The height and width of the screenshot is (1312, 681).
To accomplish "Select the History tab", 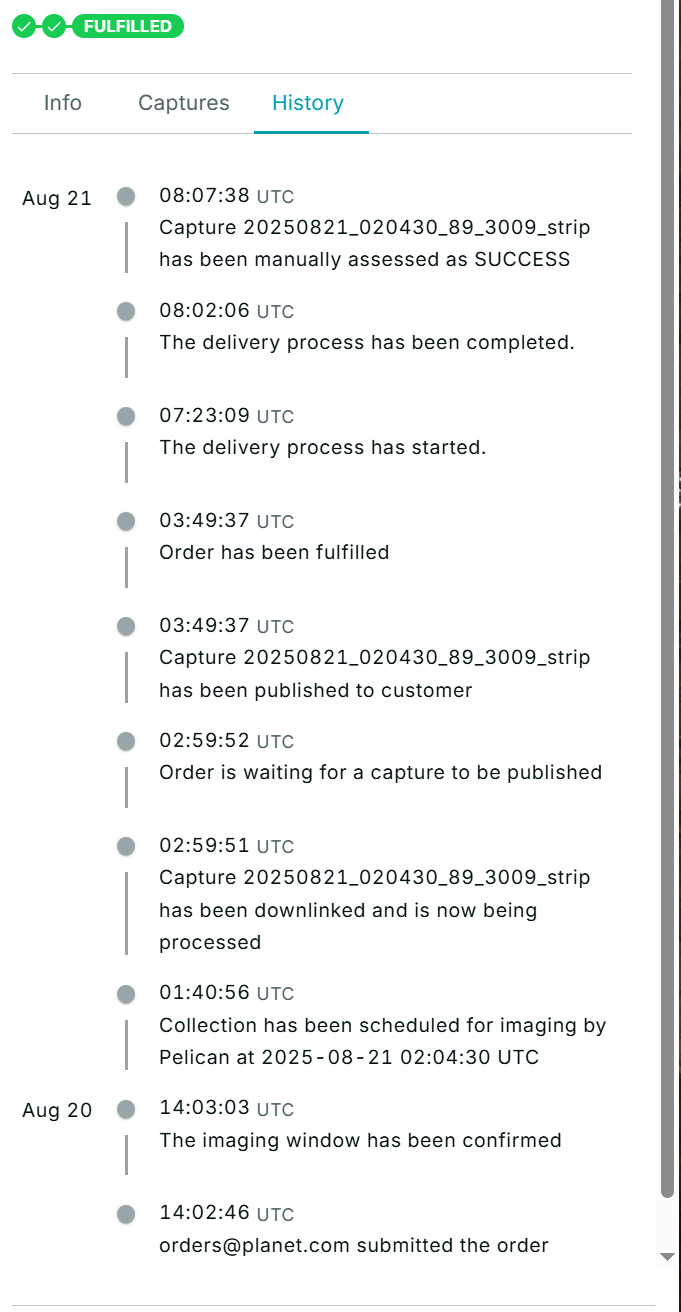I will [308, 103].
